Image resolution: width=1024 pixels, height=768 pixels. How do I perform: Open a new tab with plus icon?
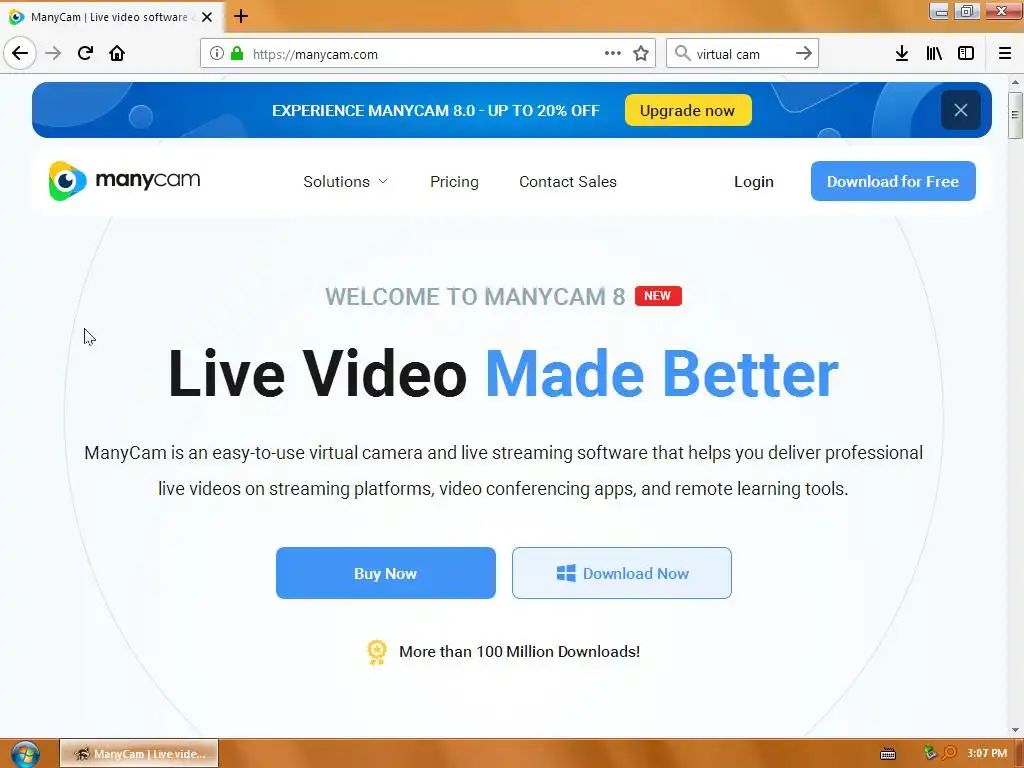click(x=241, y=16)
